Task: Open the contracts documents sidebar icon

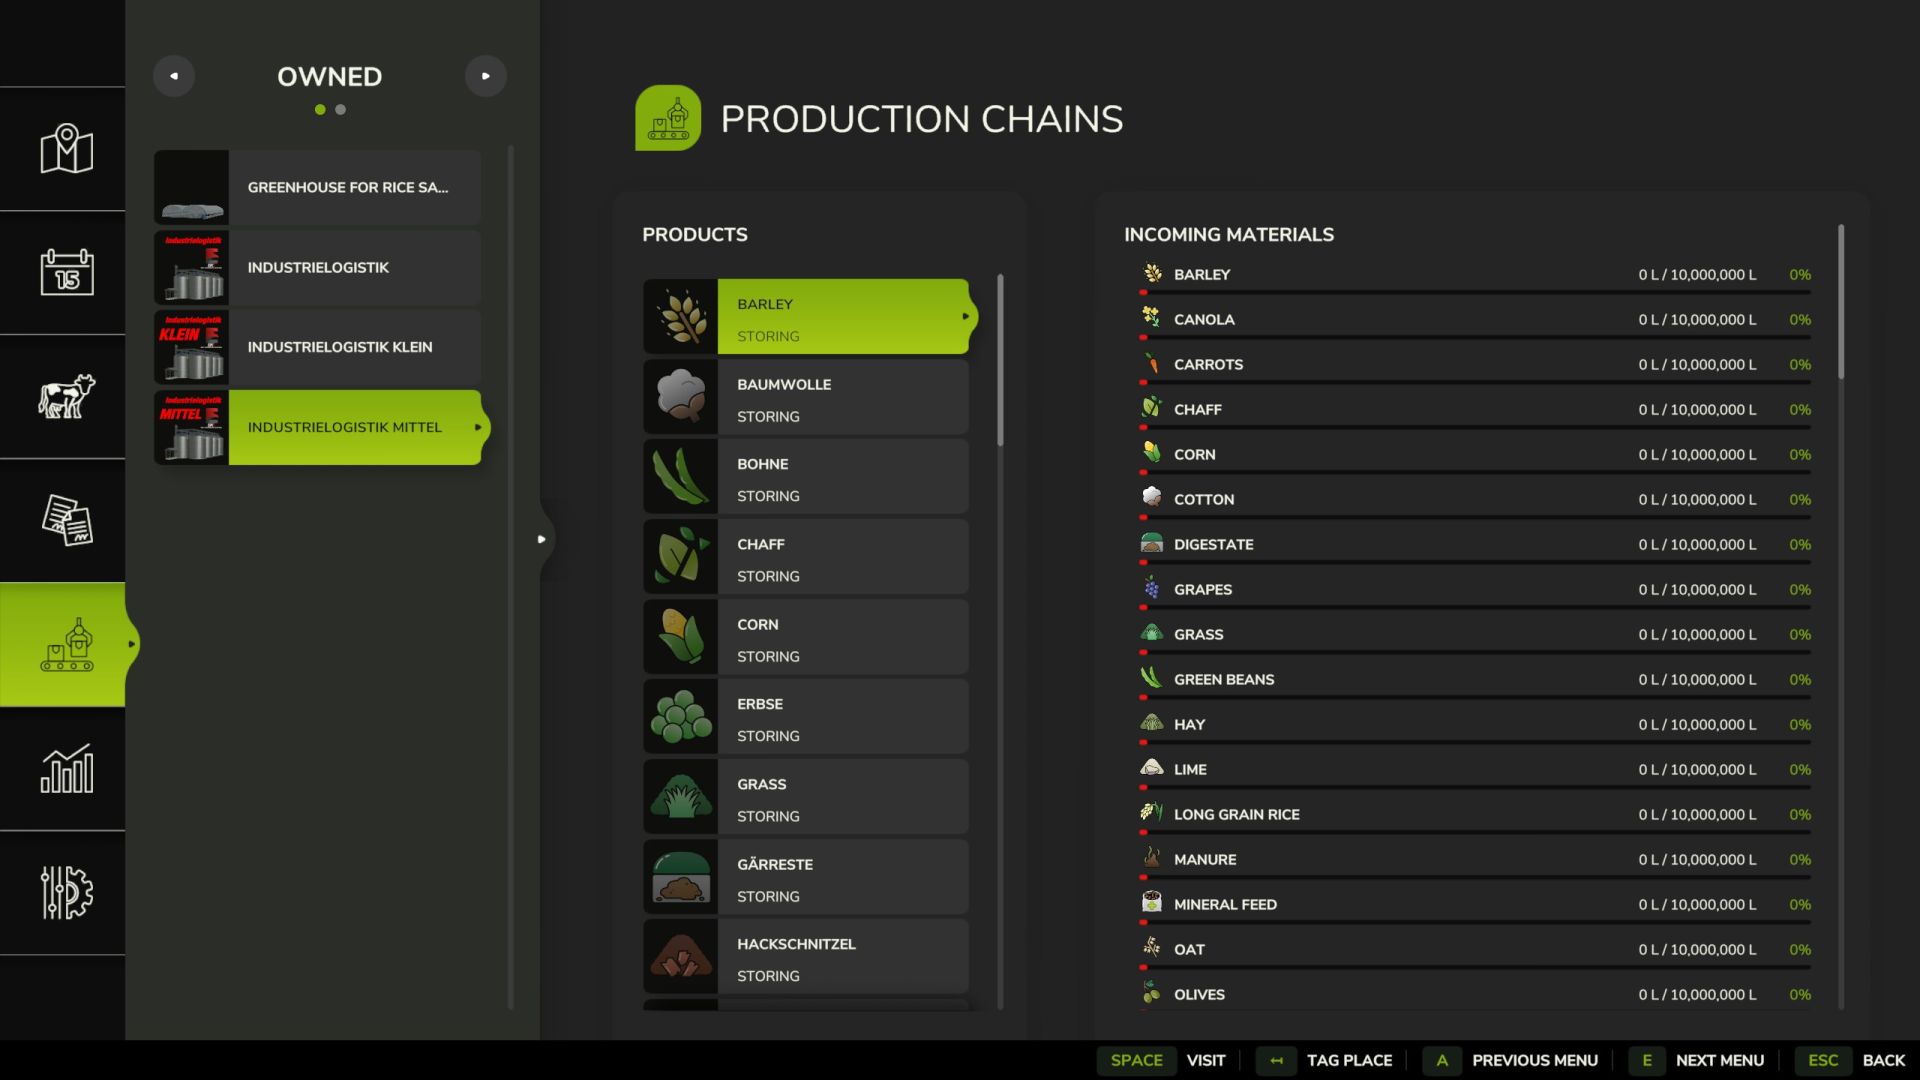Action: click(66, 520)
